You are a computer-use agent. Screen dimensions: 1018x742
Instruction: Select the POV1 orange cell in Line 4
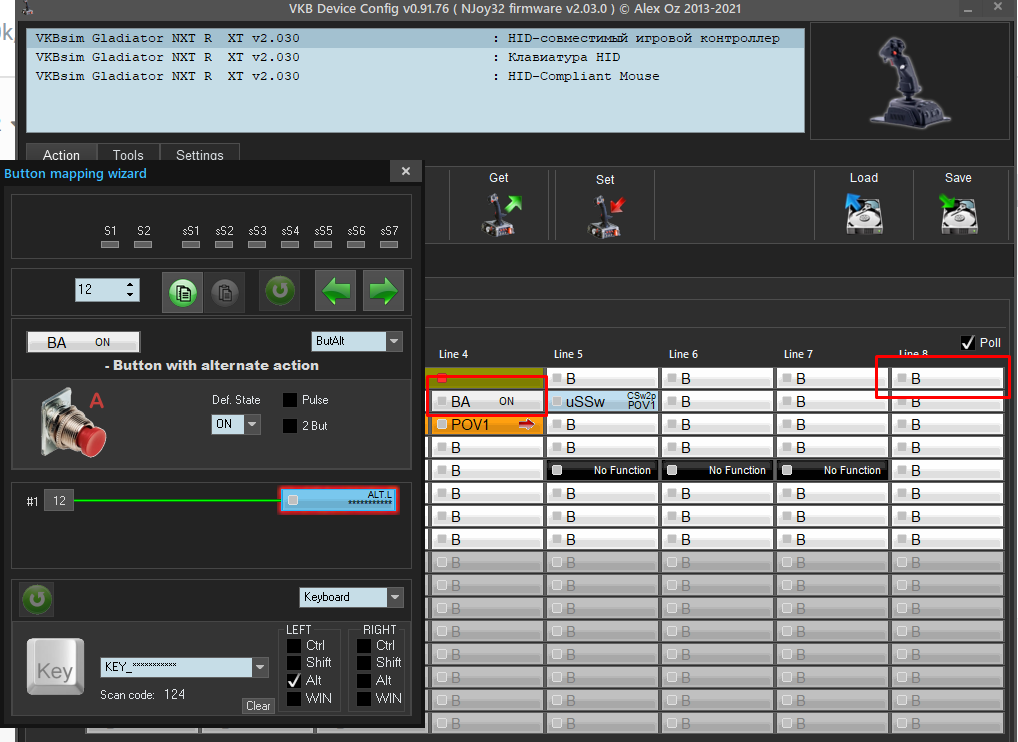[487, 425]
